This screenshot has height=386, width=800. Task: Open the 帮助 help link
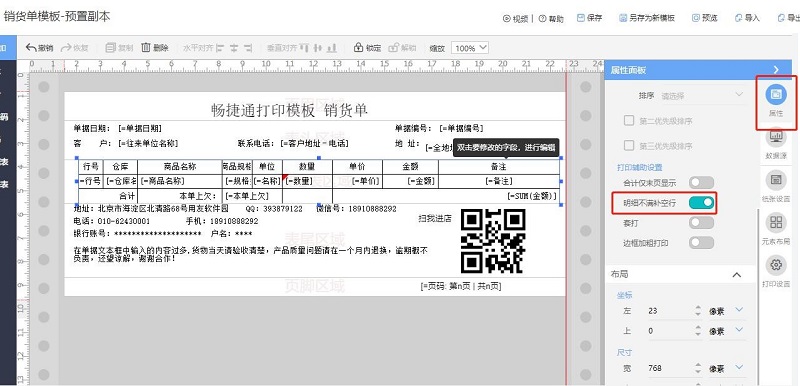551,18
